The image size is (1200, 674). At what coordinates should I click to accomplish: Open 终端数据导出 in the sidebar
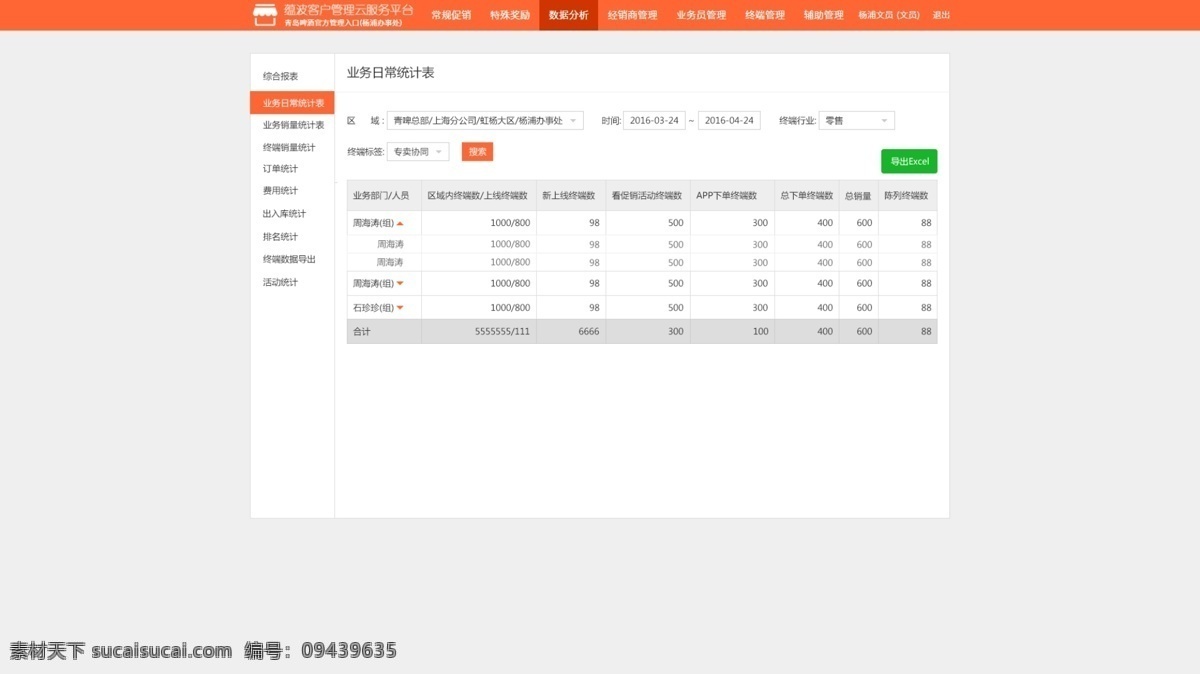[x=289, y=259]
